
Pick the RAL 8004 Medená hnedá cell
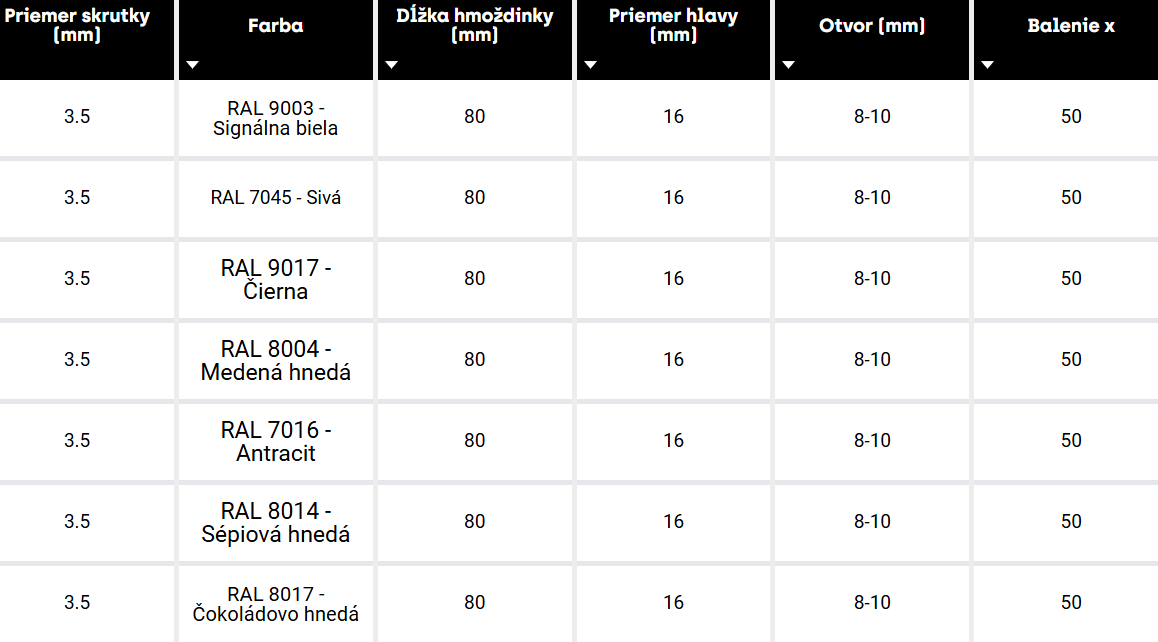click(276, 361)
